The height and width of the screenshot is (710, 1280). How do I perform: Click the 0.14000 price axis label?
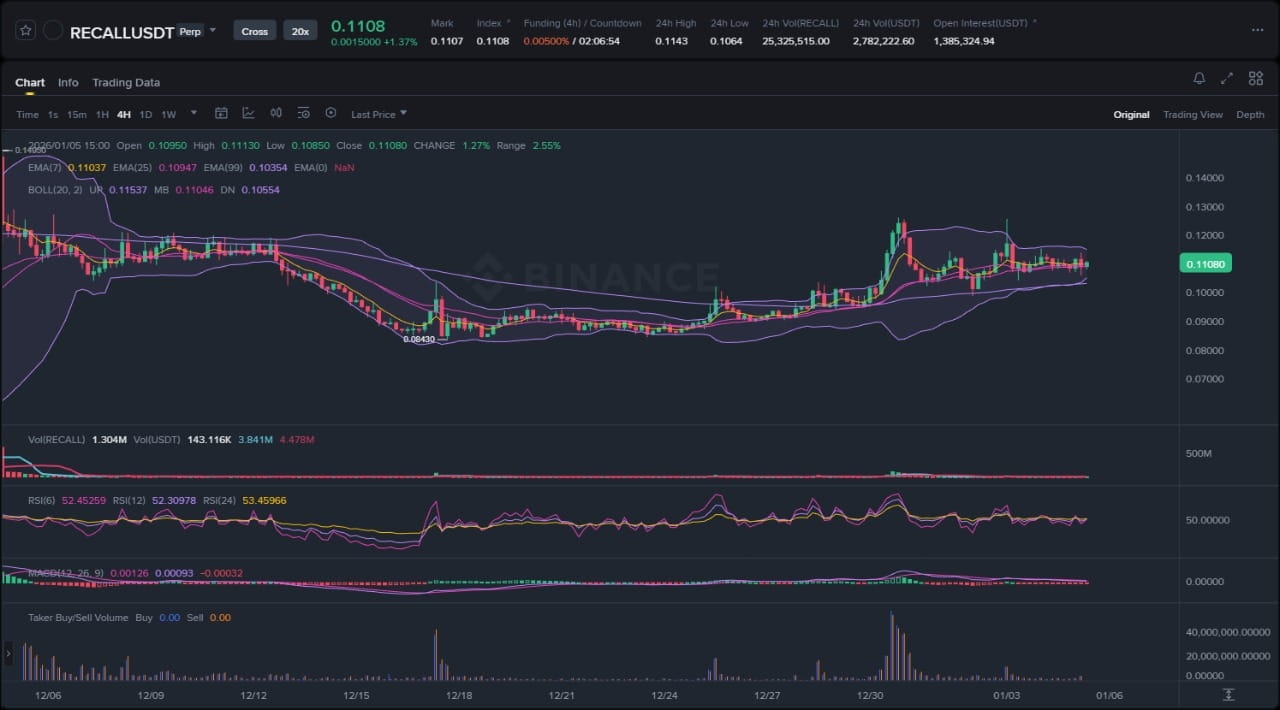1204,178
